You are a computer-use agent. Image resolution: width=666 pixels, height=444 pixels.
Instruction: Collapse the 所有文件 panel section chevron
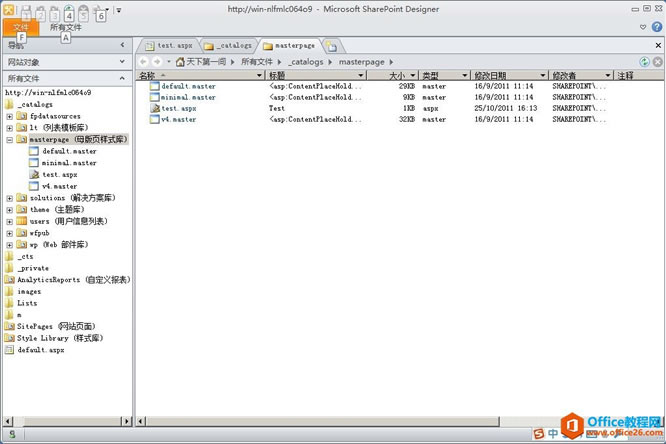coord(122,78)
